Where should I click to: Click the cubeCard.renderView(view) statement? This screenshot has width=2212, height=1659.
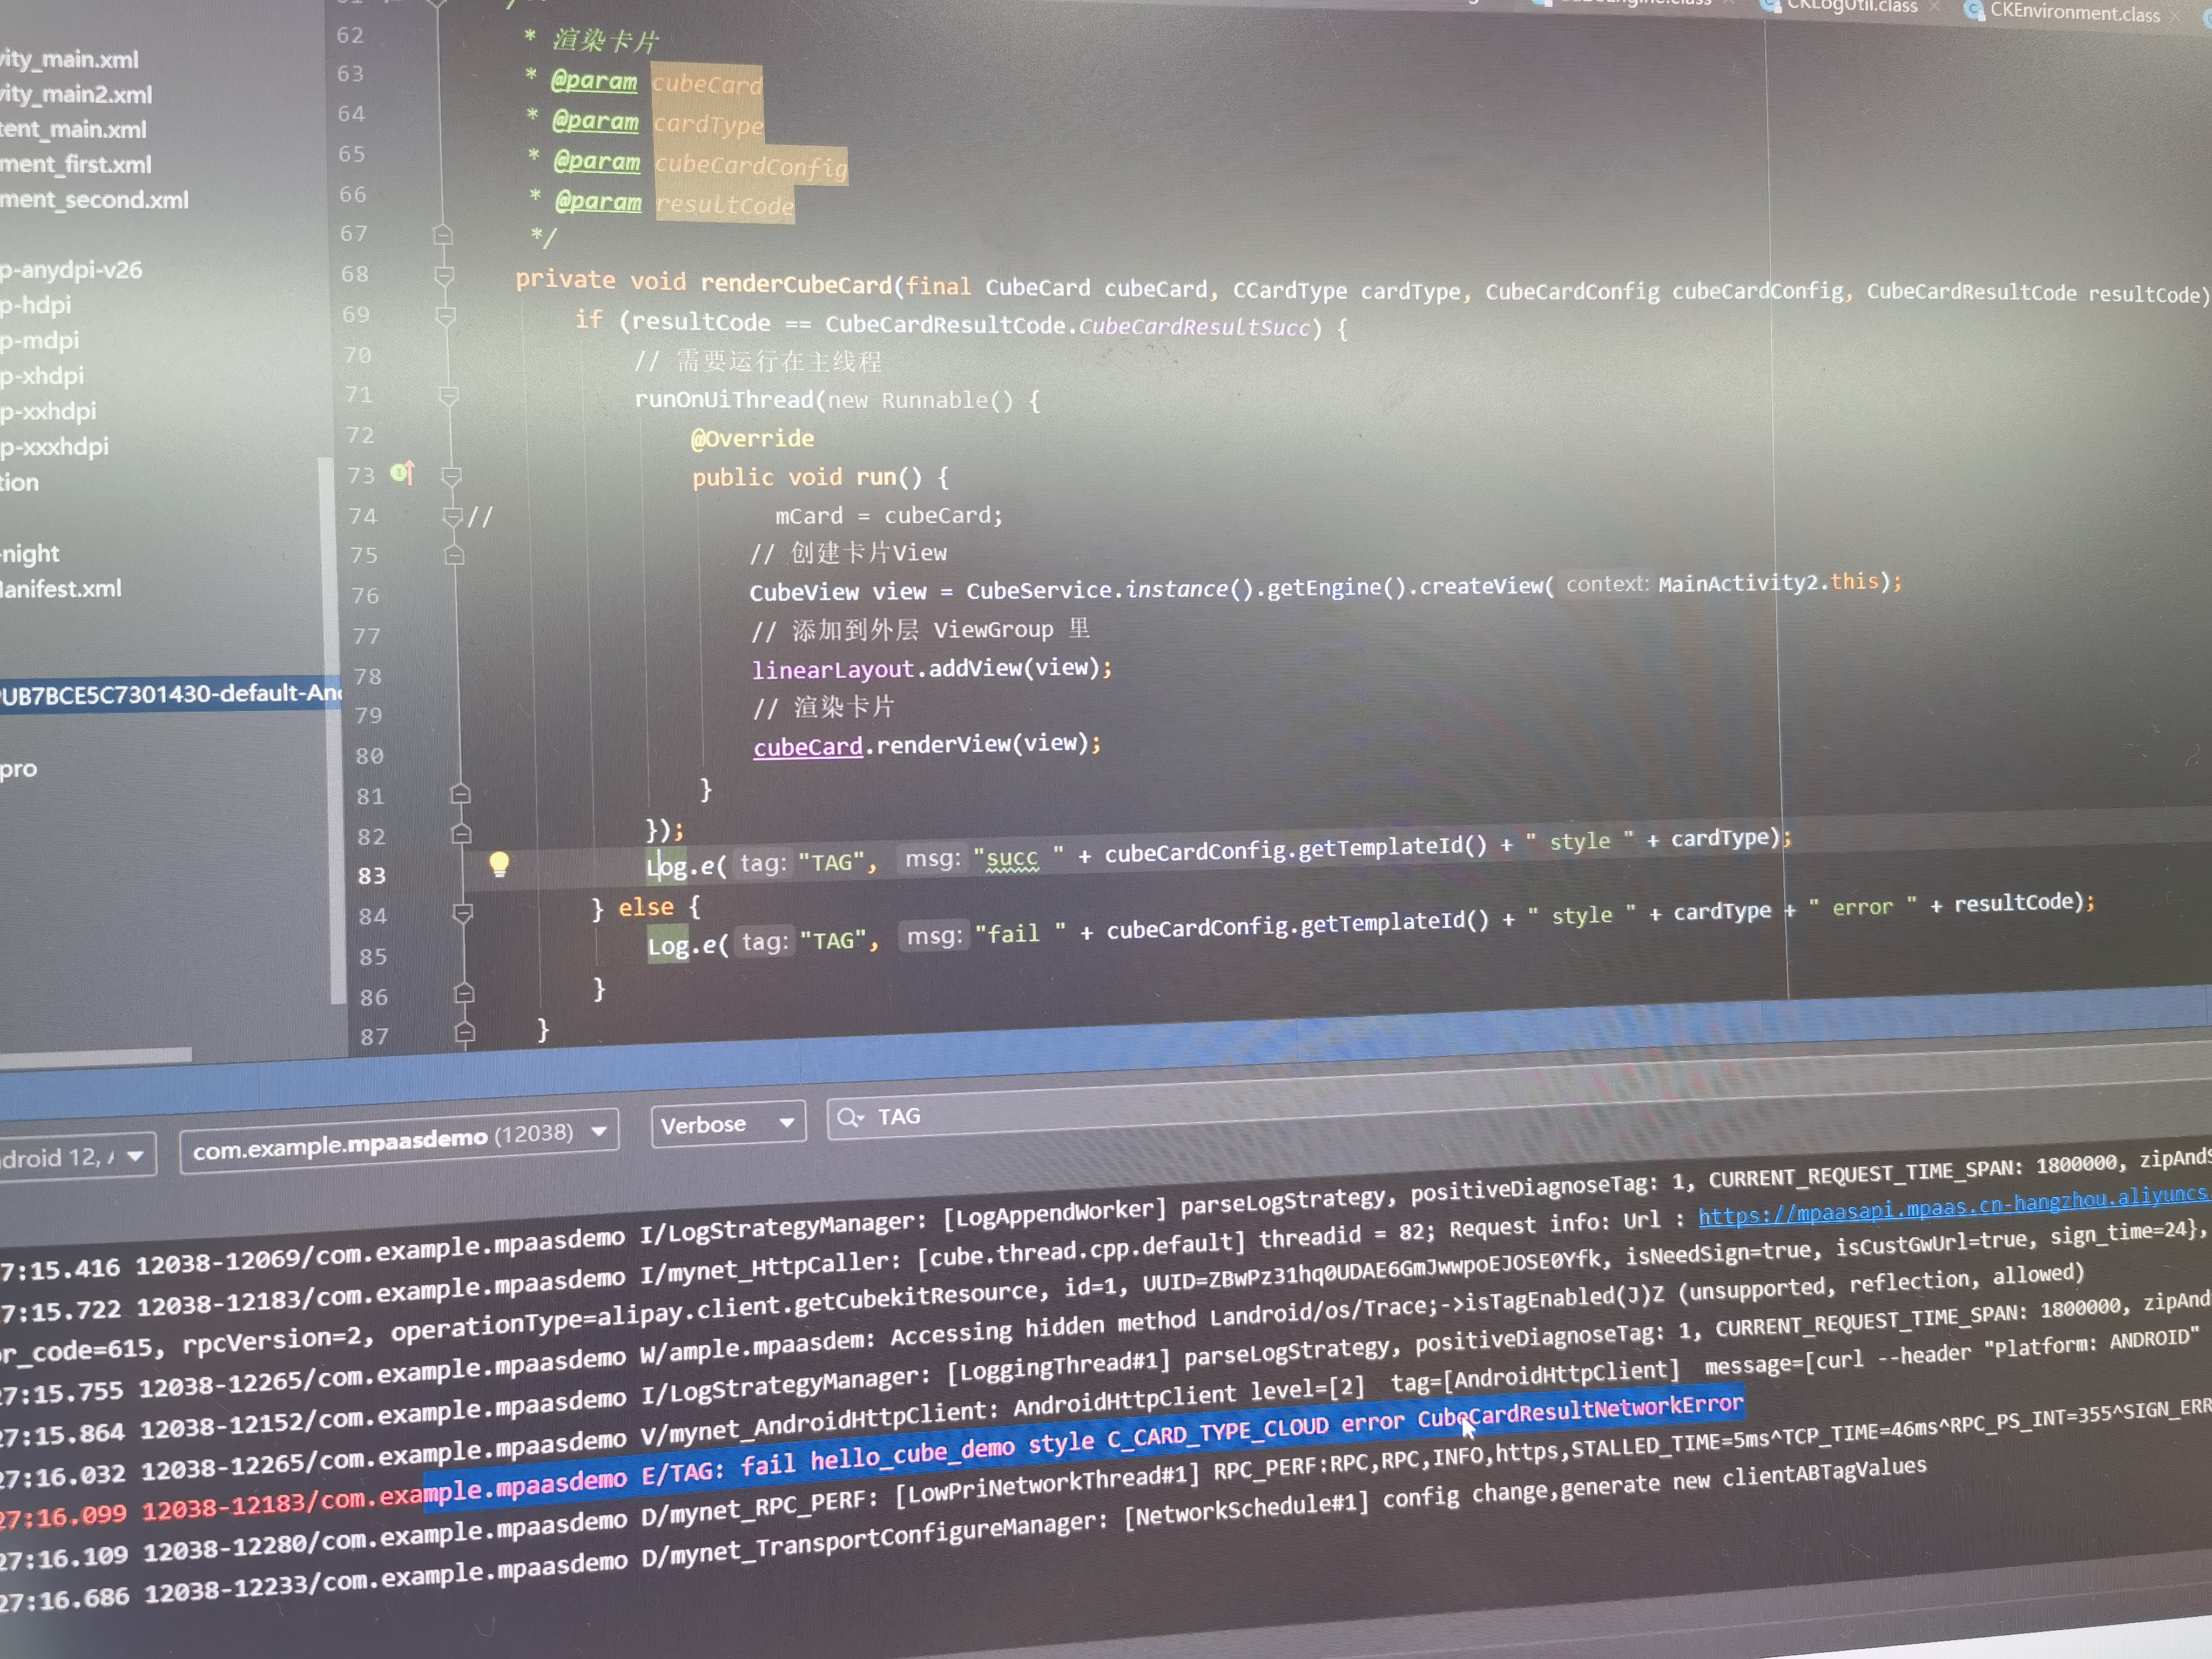[x=927, y=745]
